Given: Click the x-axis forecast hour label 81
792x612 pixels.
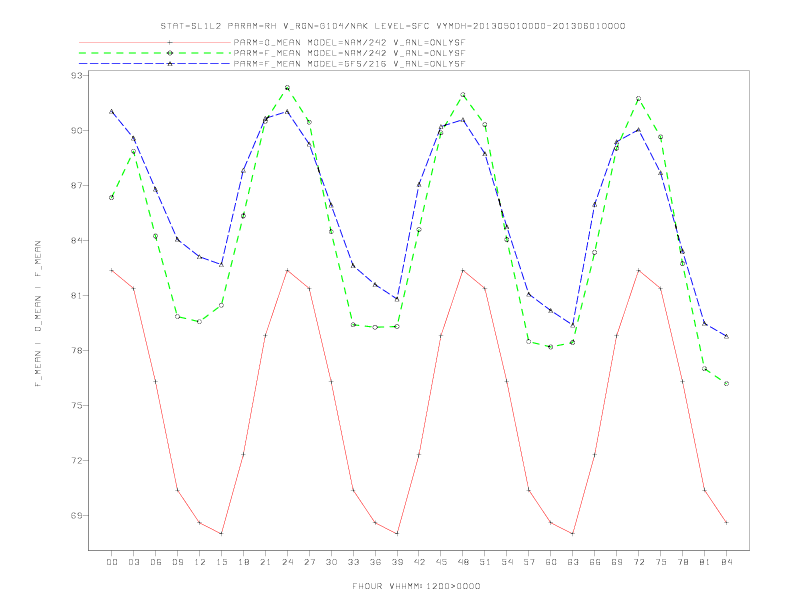Looking at the screenshot, I should point(705,562).
